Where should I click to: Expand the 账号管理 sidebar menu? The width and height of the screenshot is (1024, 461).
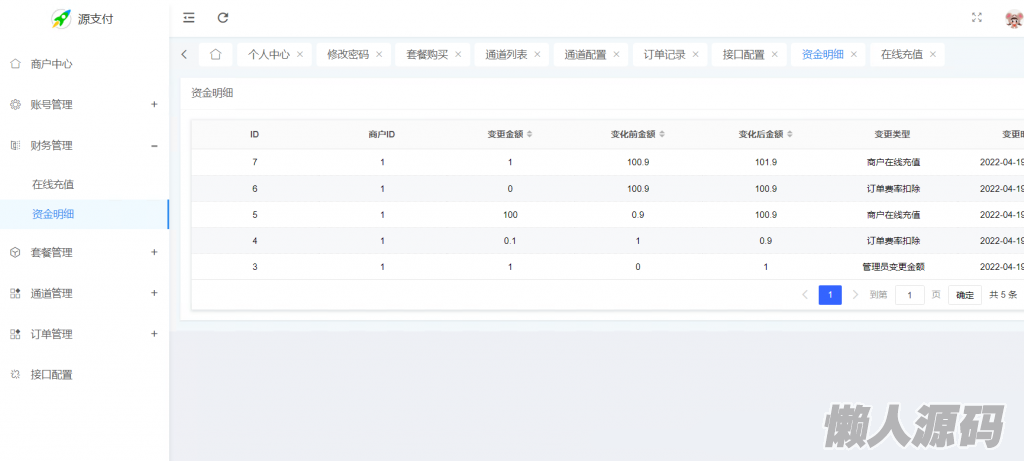pos(154,104)
